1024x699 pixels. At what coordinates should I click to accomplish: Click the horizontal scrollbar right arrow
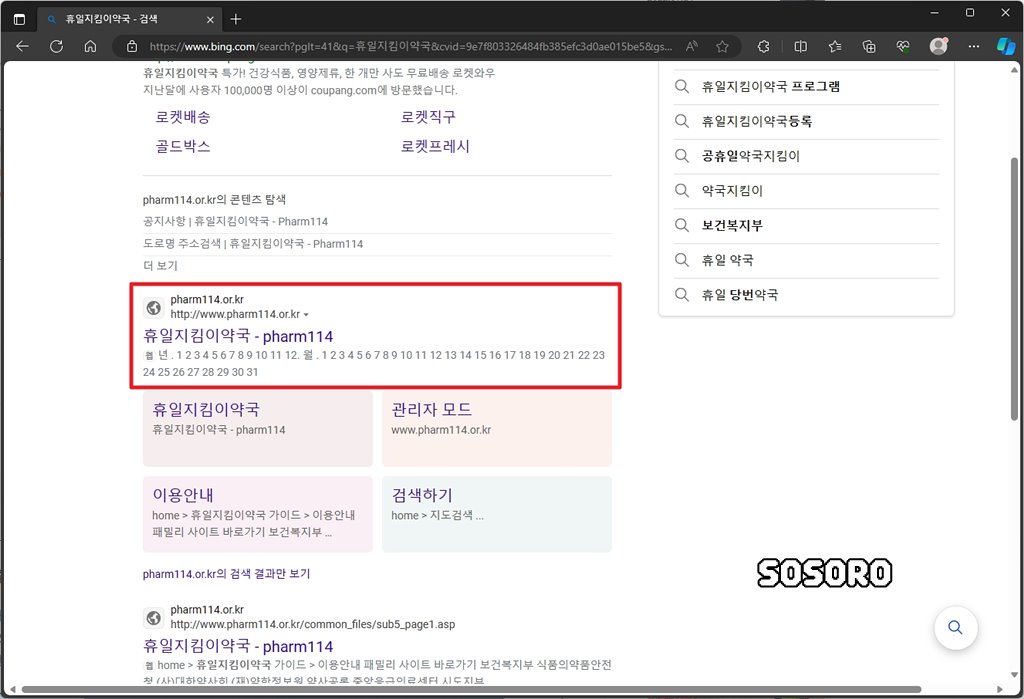coord(1000,689)
